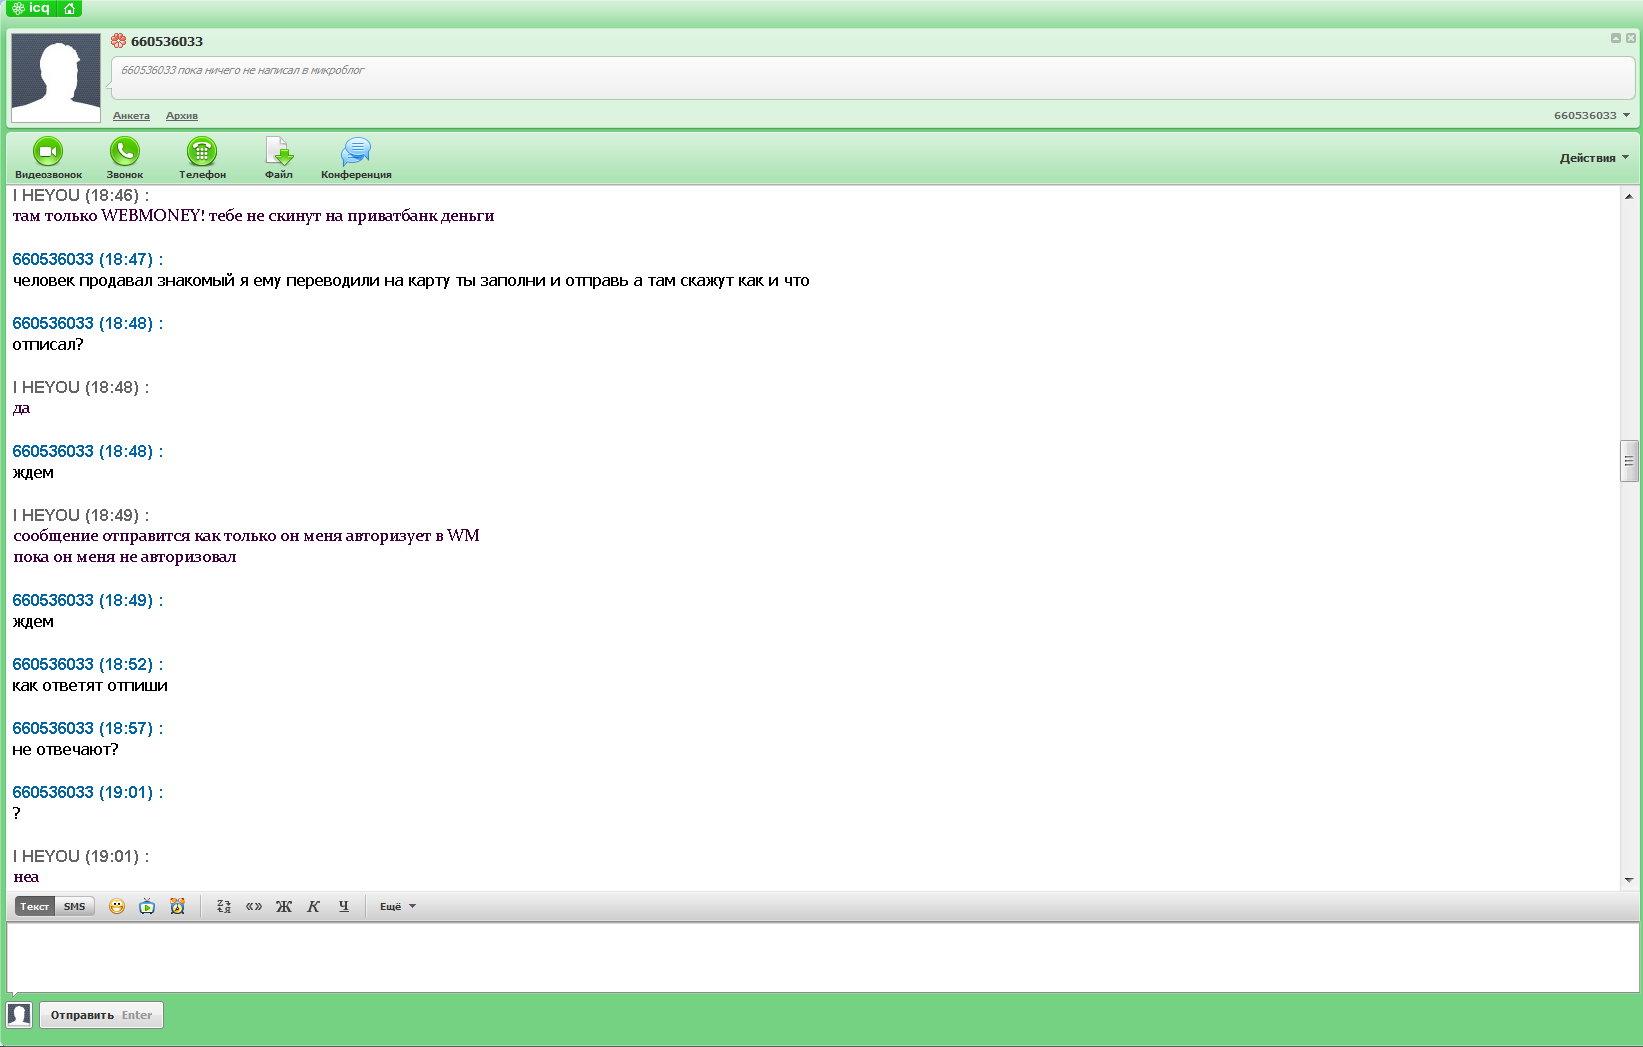Click the message starting "человек продавал знакомый"

click(411, 281)
